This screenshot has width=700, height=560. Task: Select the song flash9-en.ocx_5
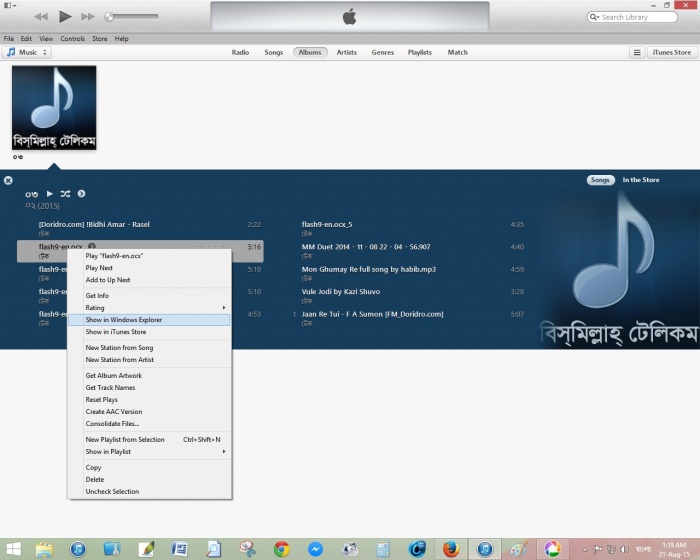point(404,229)
